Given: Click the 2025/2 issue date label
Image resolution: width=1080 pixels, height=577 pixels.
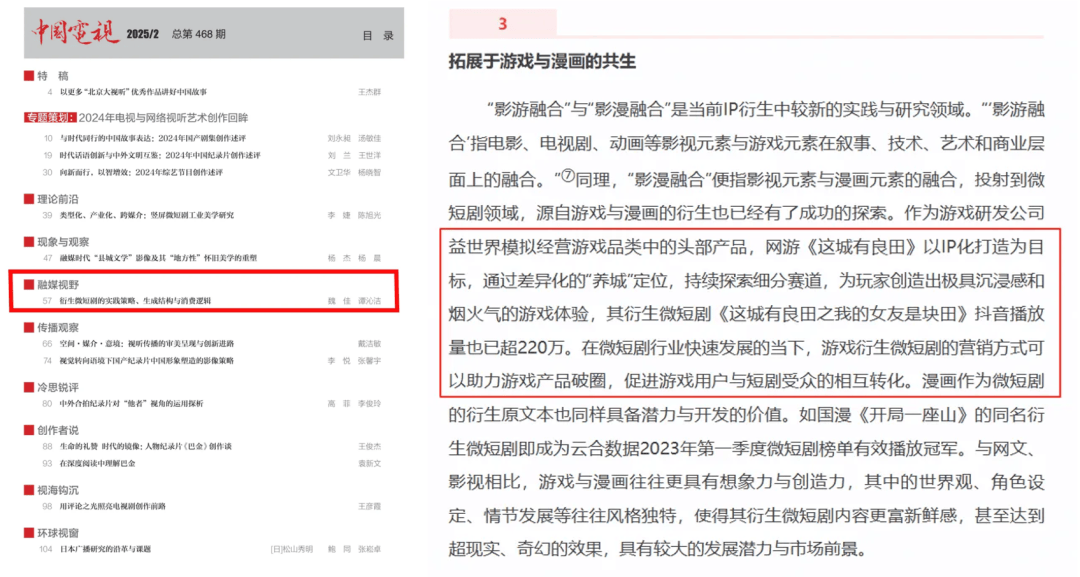Looking at the screenshot, I should coord(144,35).
